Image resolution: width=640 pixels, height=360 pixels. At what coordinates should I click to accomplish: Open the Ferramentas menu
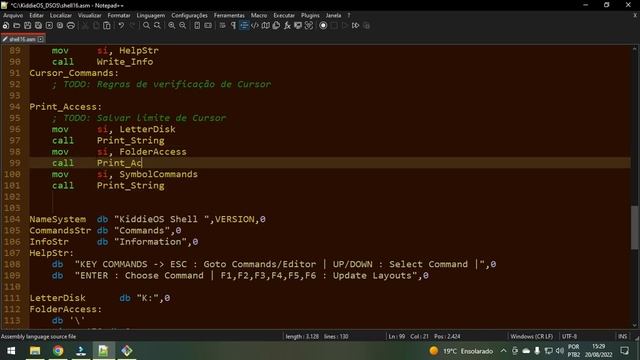point(229,15)
